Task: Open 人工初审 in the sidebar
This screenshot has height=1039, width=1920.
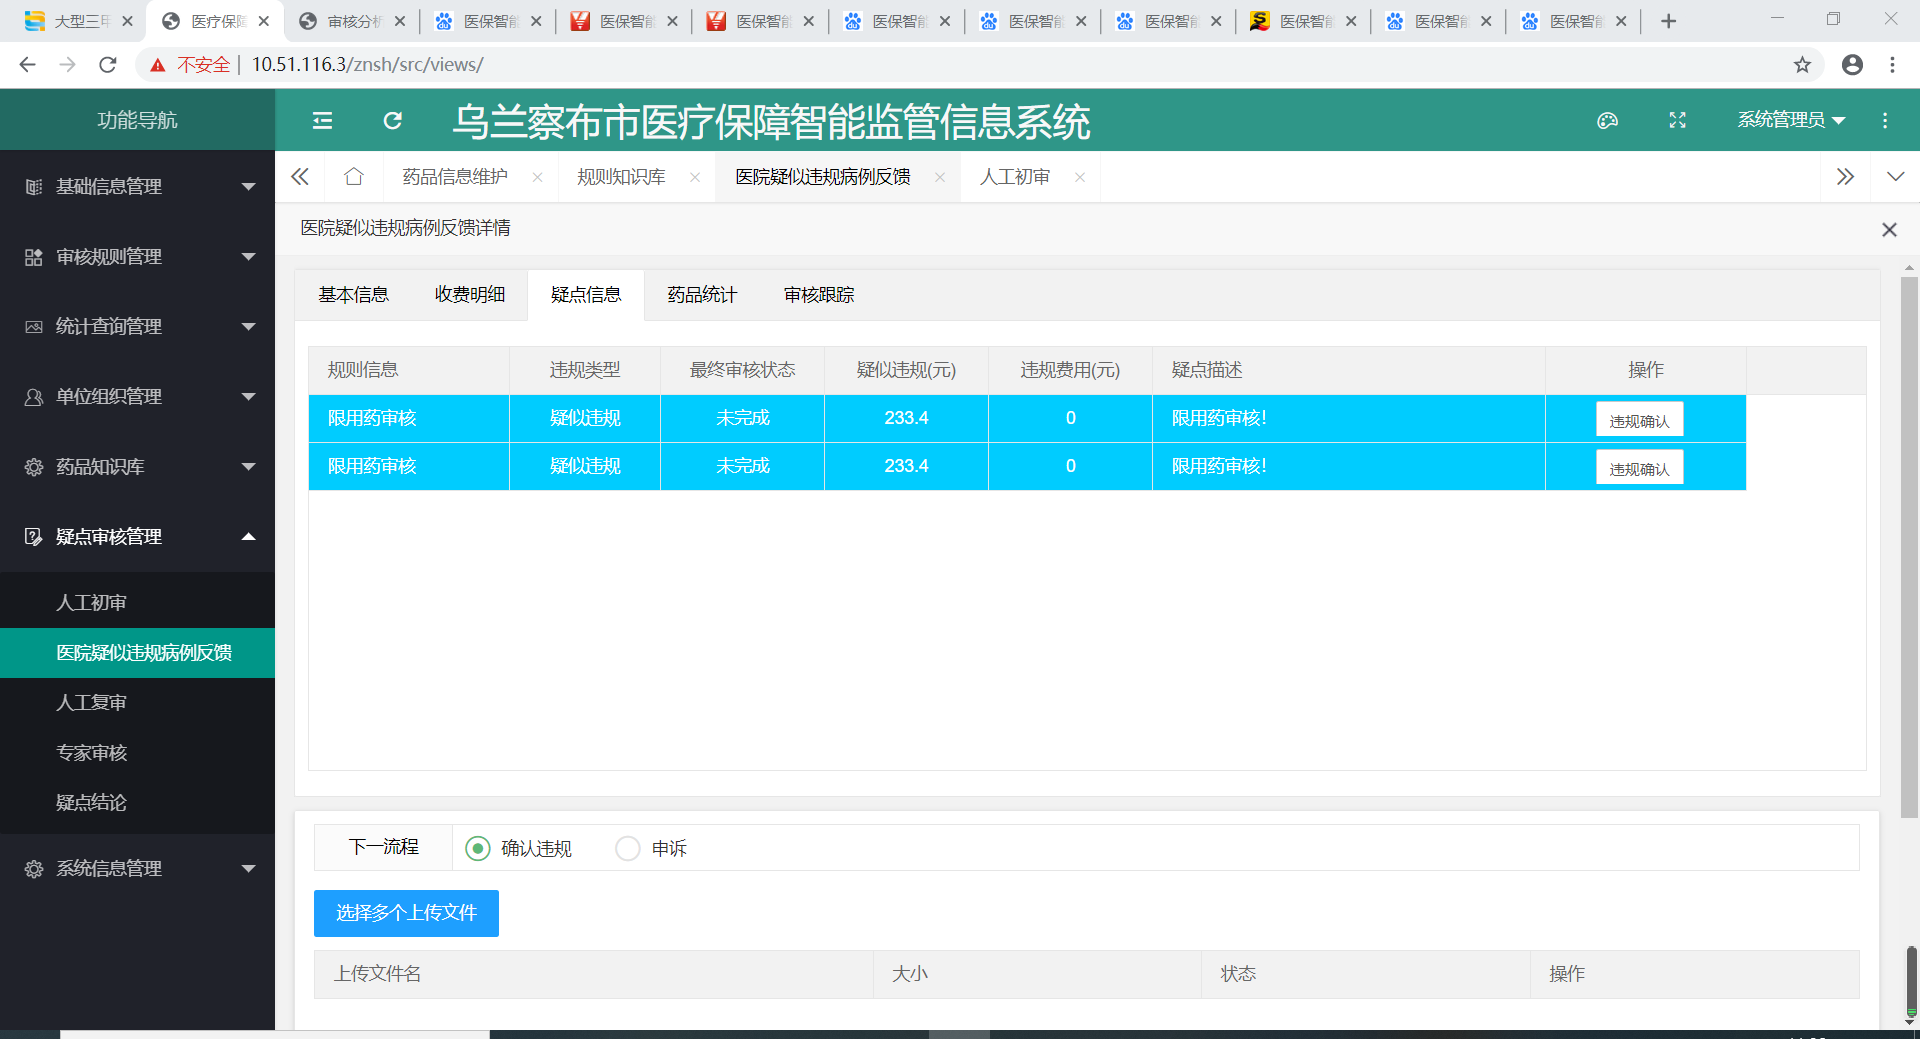Action: [x=137, y=603]
